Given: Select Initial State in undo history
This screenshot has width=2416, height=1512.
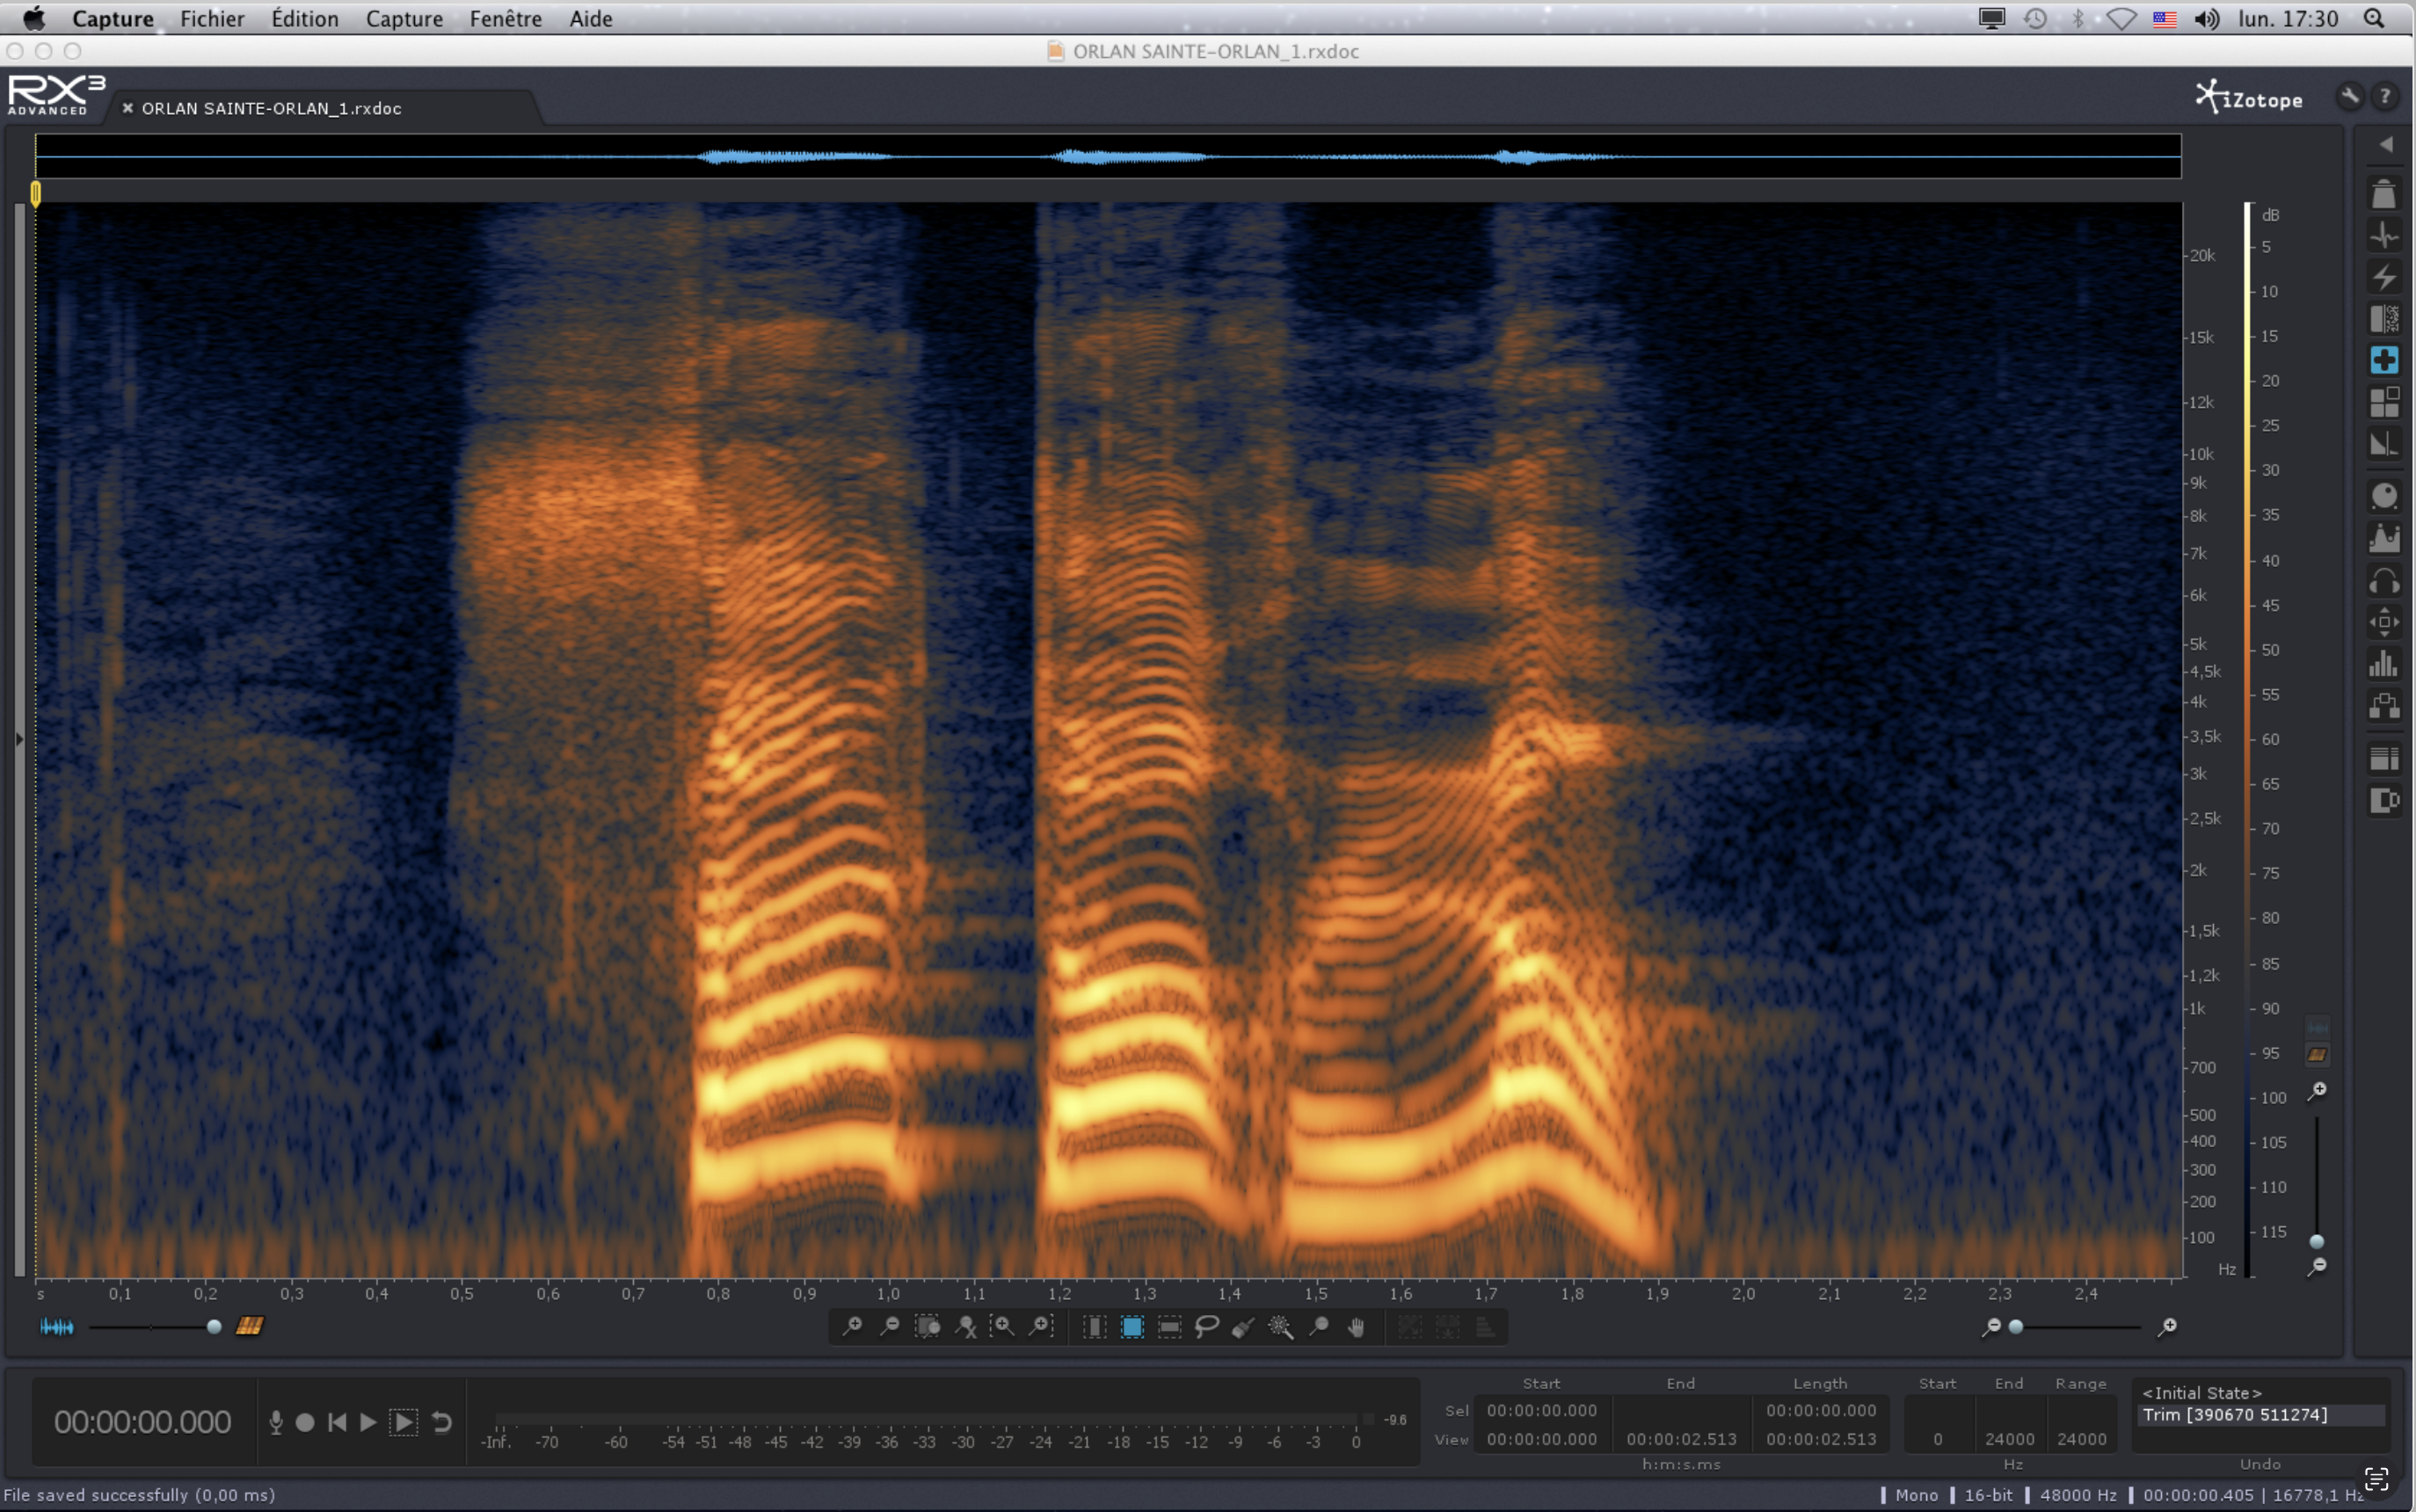Looking at the screenshot, I should (2201, 1392).
